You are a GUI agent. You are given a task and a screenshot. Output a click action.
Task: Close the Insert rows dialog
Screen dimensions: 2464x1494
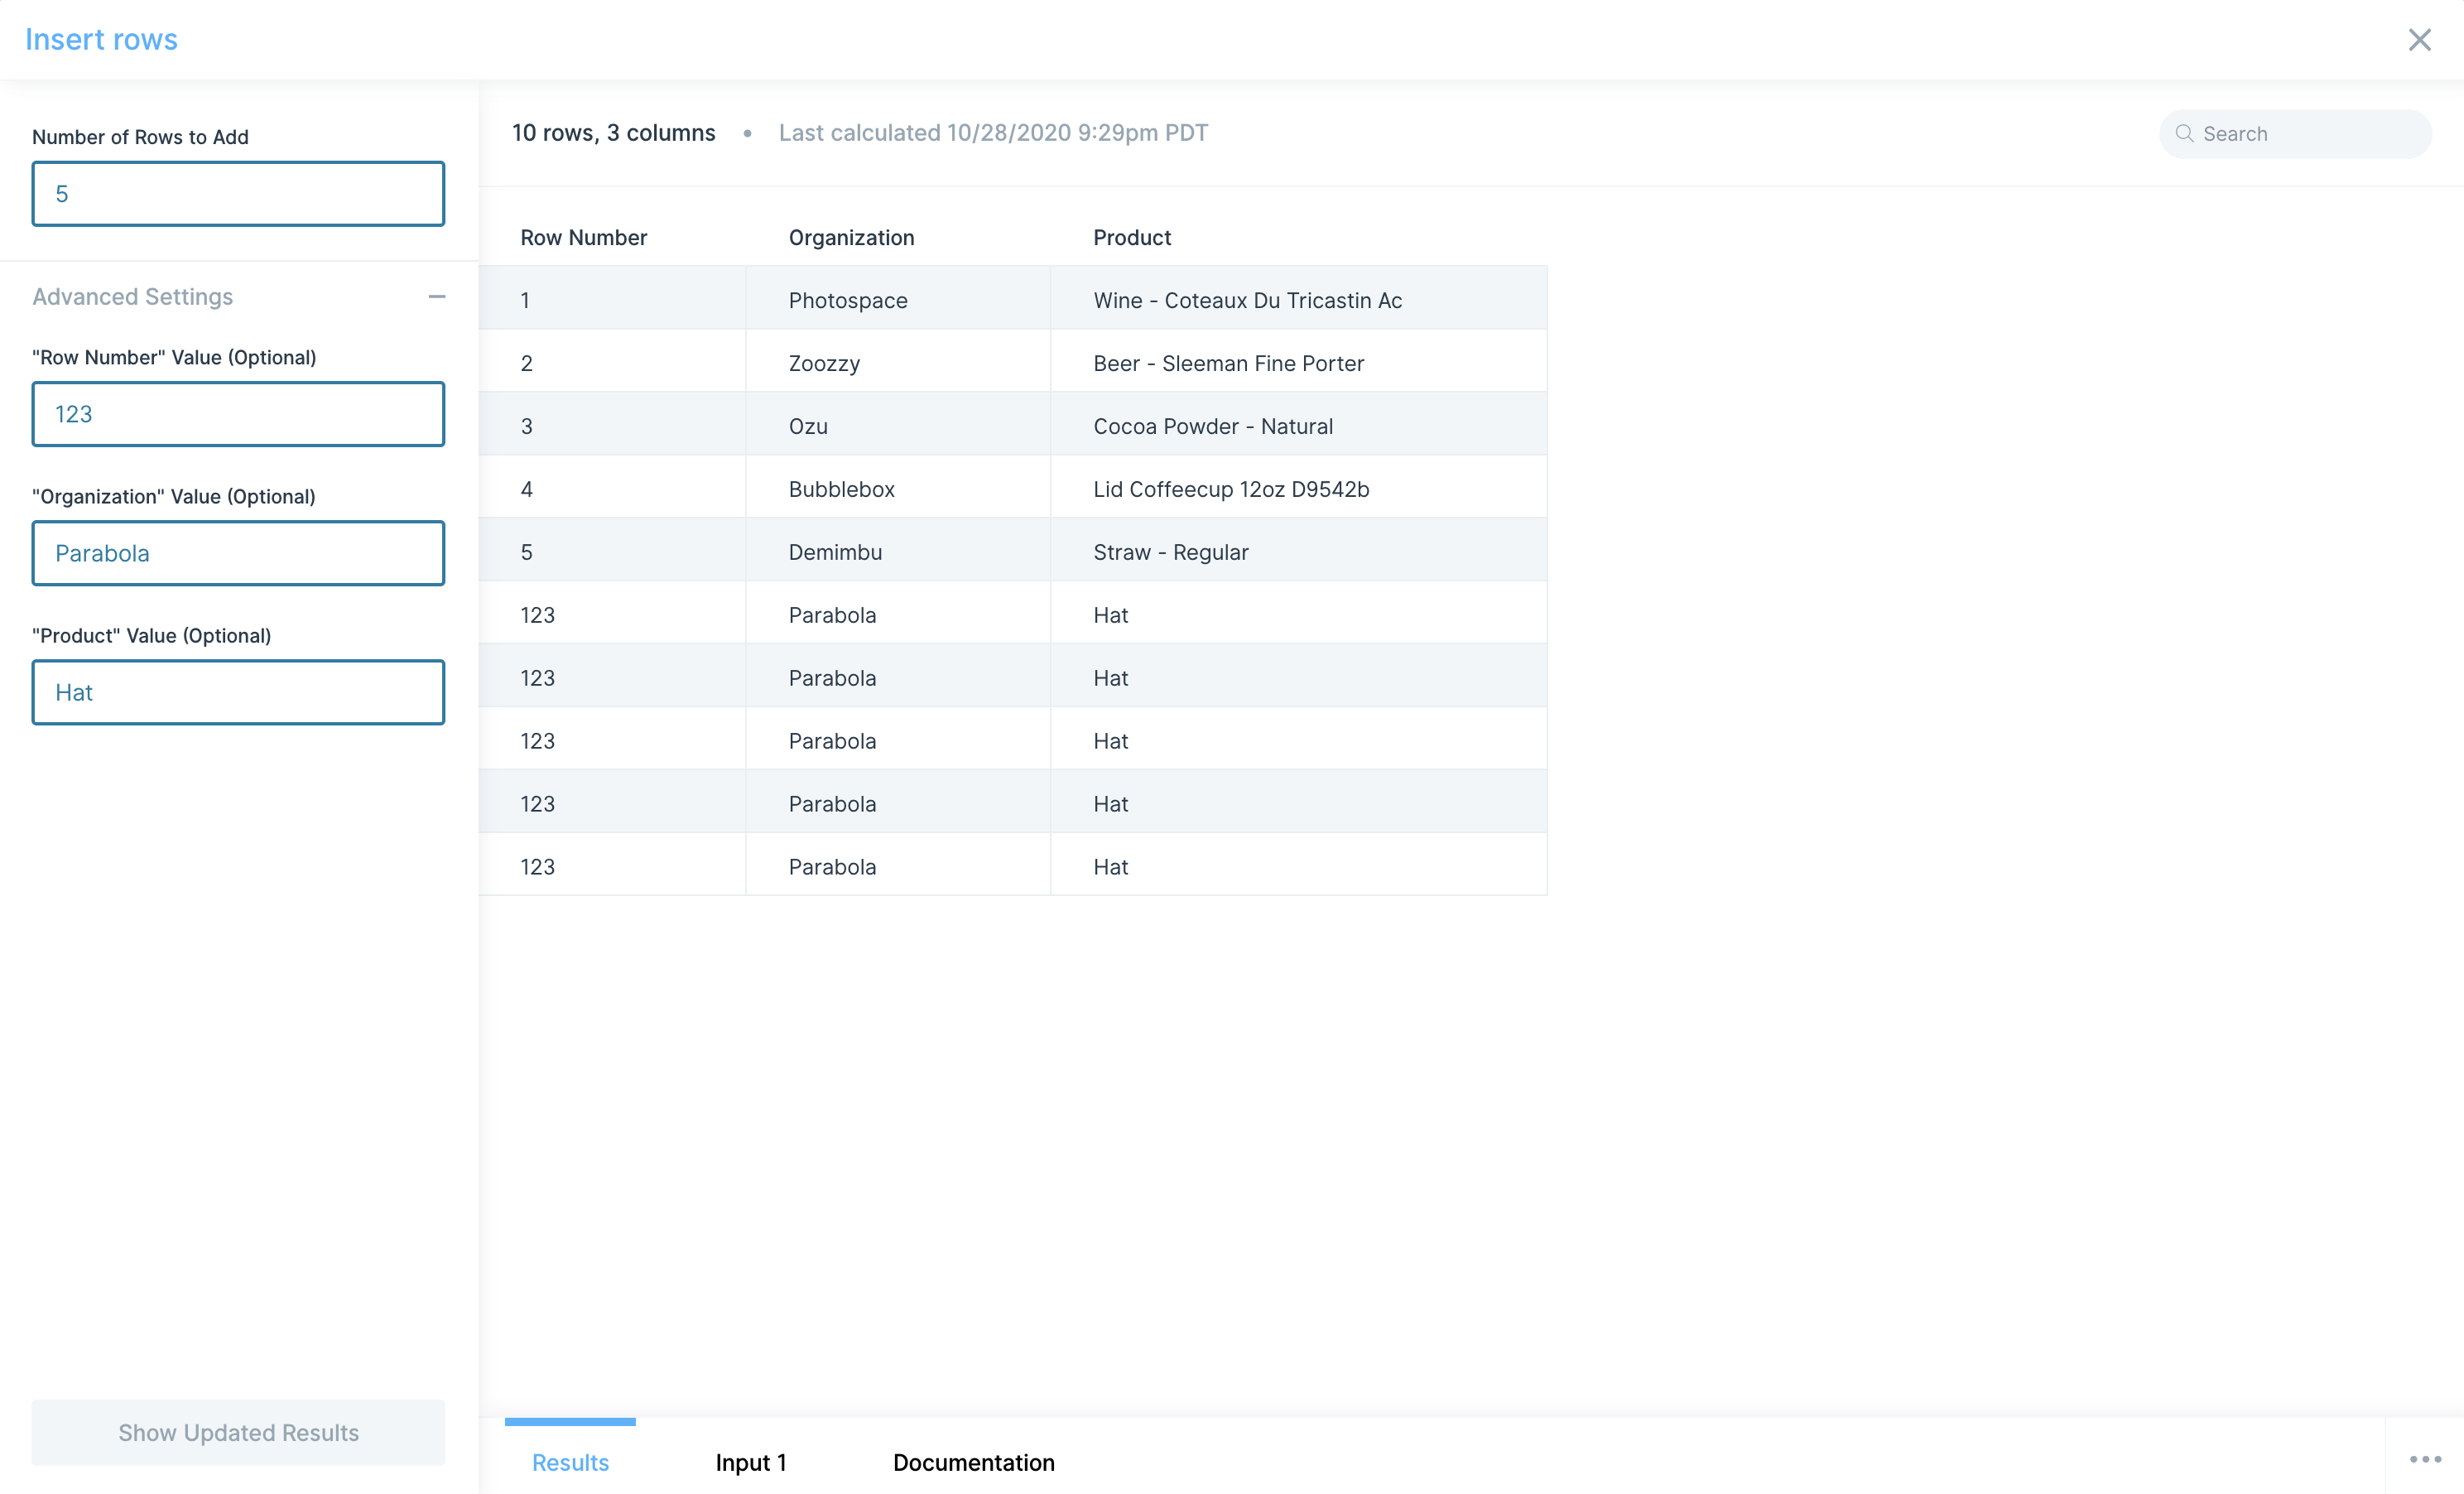pos(2419,40)
